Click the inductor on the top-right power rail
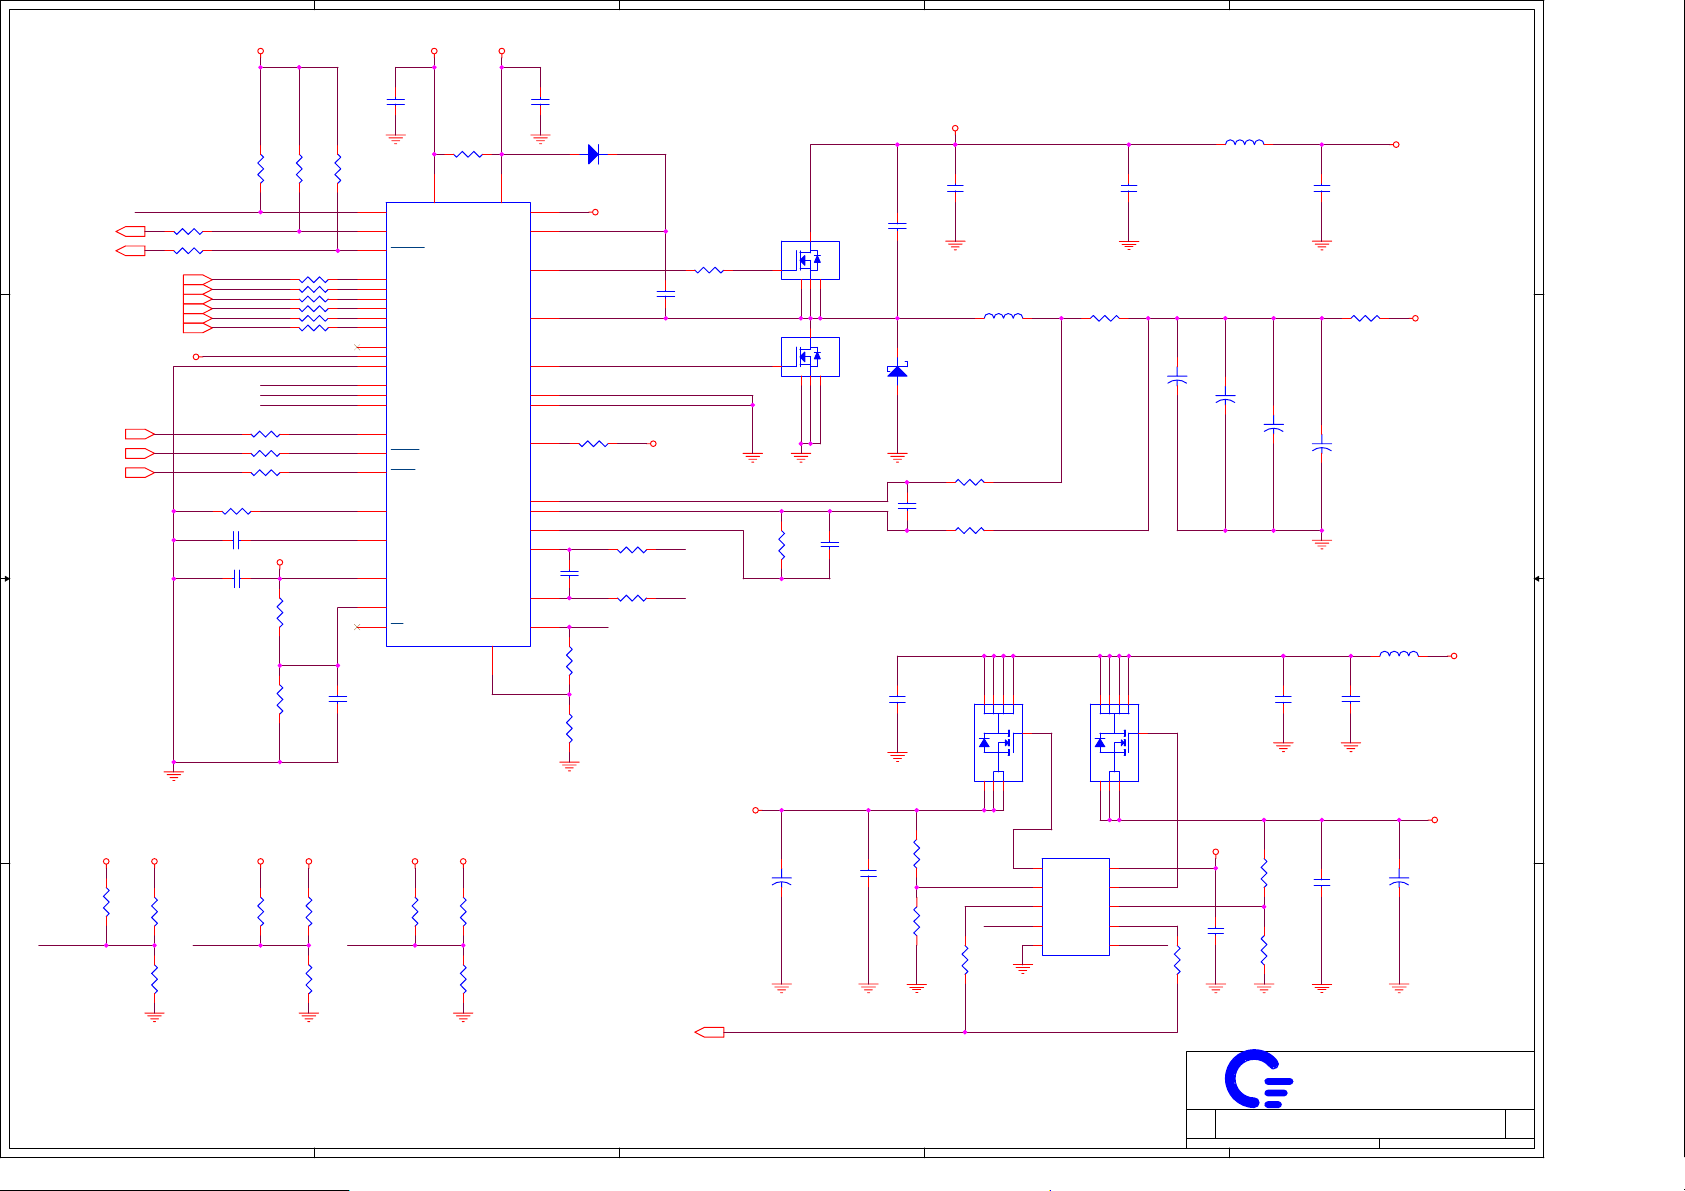Viewport: 1685px width, 1191px height. point(1244,144)
